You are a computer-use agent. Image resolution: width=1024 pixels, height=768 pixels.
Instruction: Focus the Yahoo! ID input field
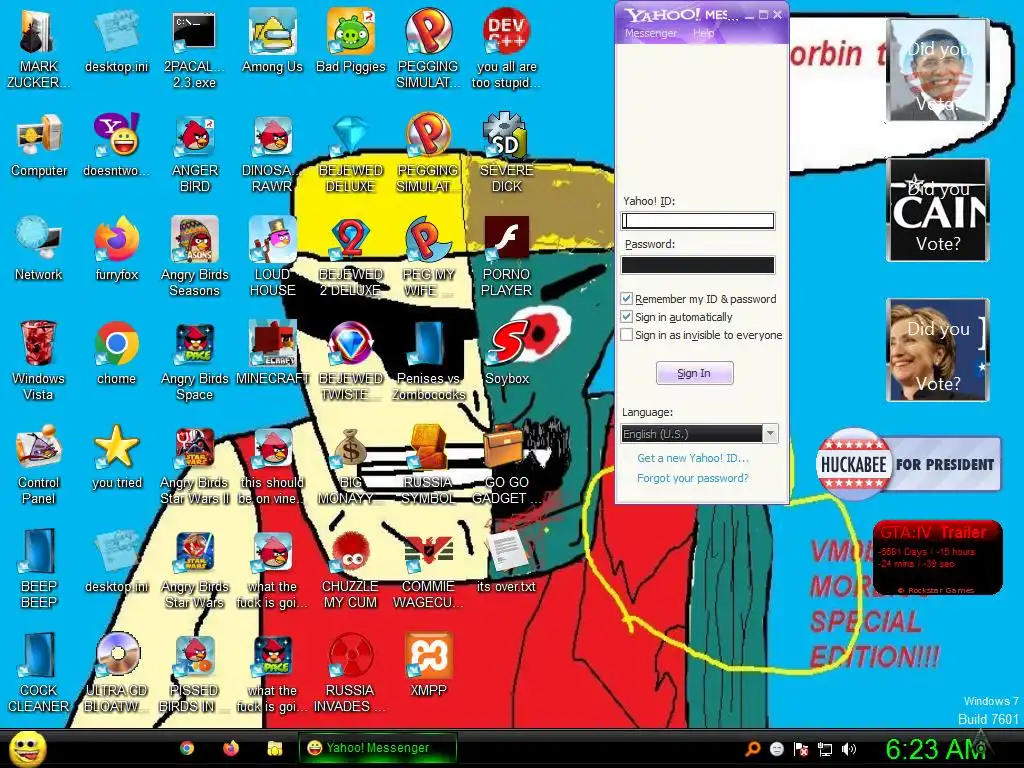[x=697, y=221]
